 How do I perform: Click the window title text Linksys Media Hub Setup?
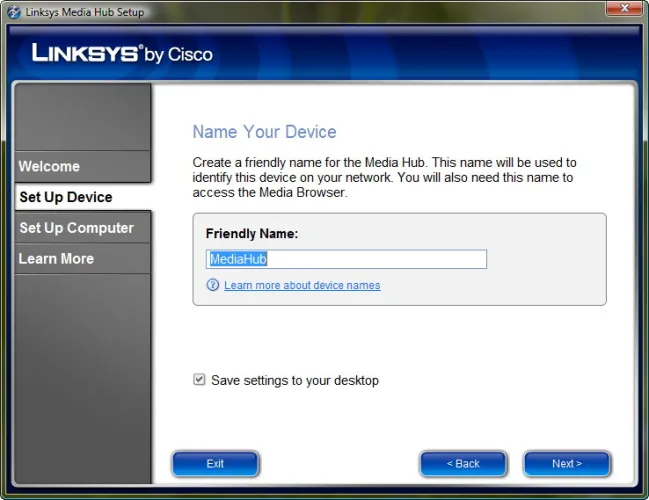[85, 12]
